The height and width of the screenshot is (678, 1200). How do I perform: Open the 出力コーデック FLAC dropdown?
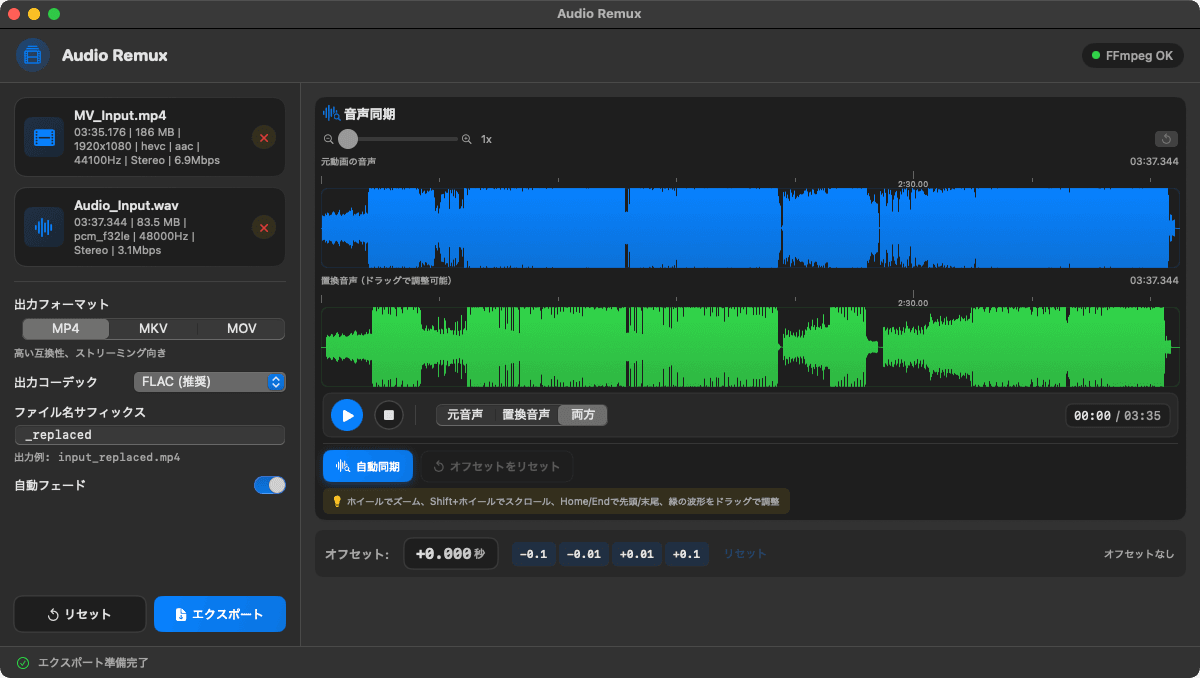209,381
